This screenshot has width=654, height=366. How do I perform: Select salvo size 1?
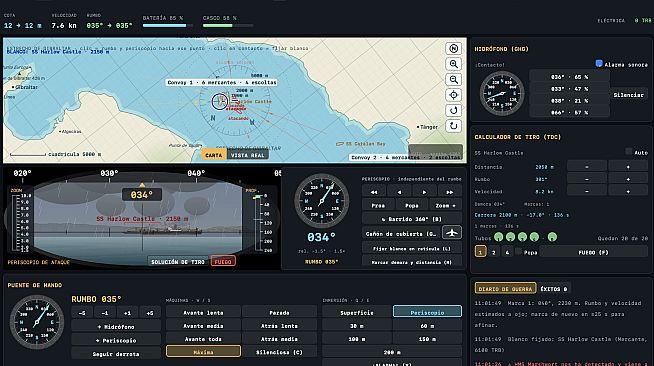click(480, 252)
